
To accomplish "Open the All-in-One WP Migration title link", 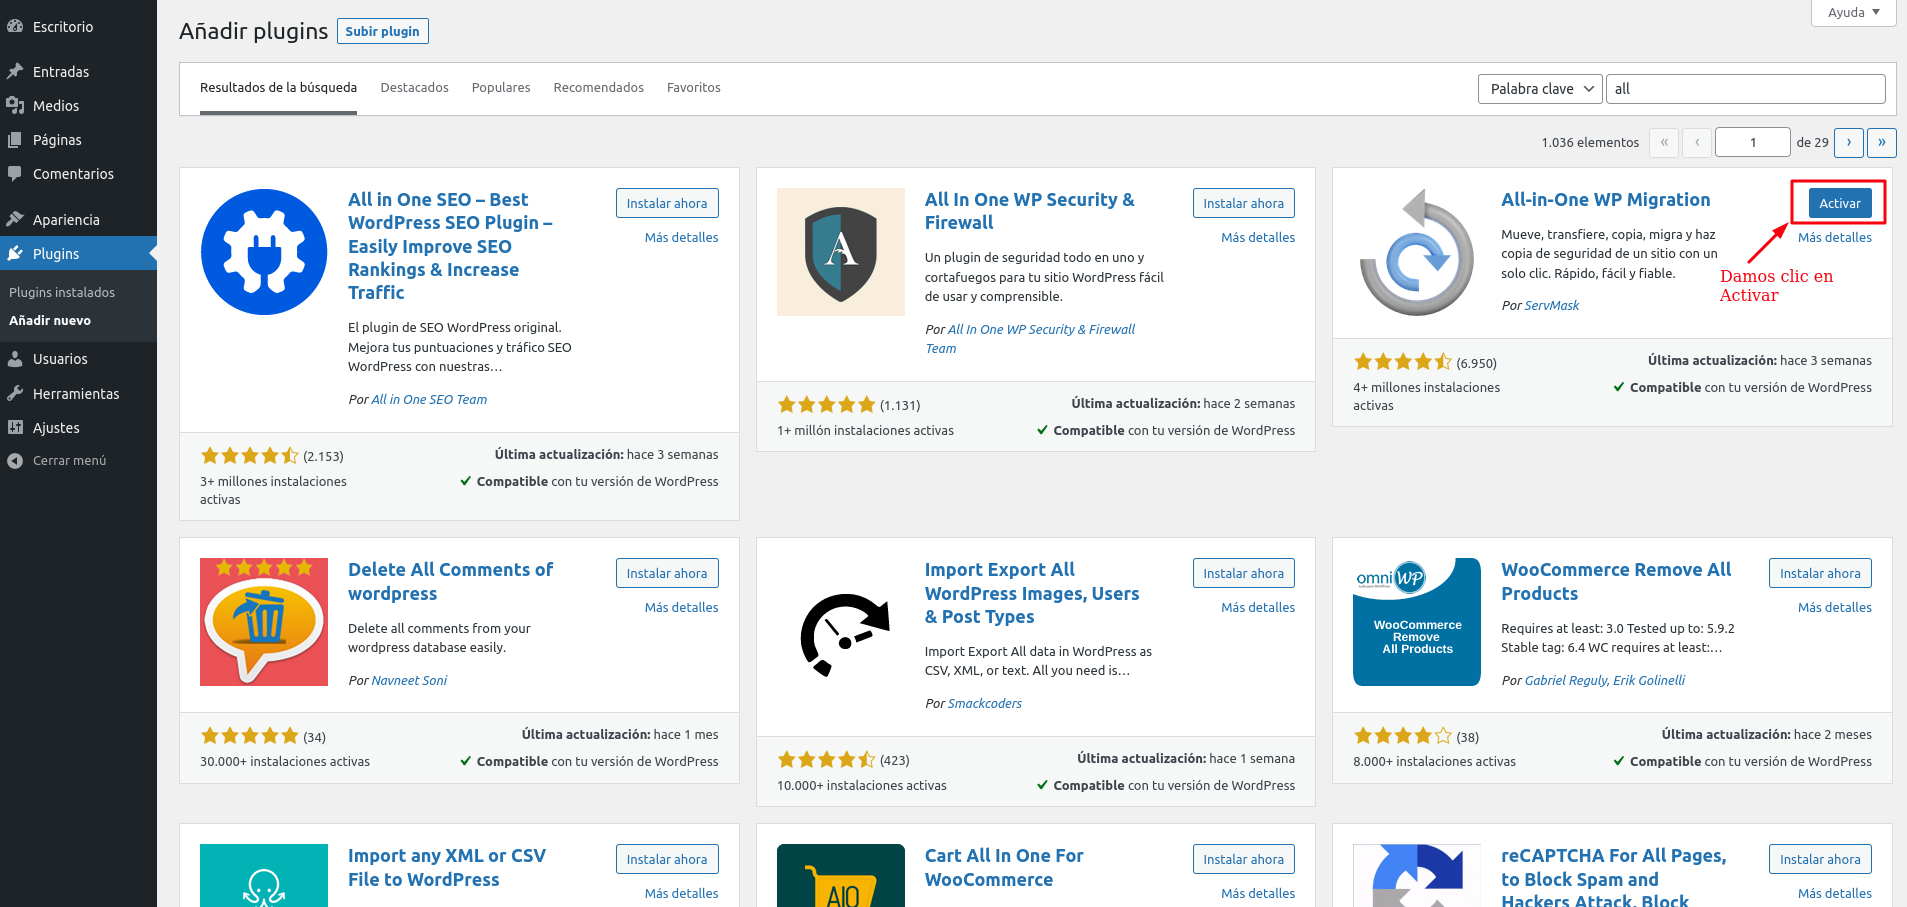I will [x=1605, y=200].
